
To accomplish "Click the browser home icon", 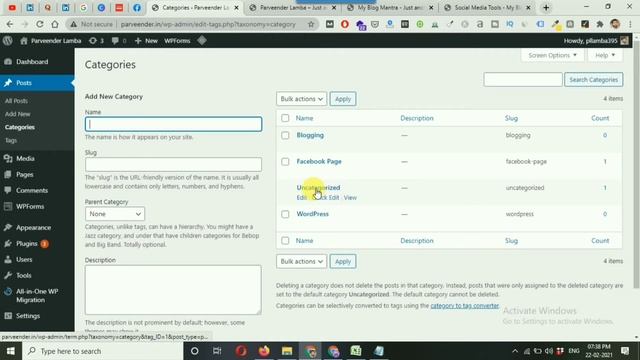I will click(55, 24).
